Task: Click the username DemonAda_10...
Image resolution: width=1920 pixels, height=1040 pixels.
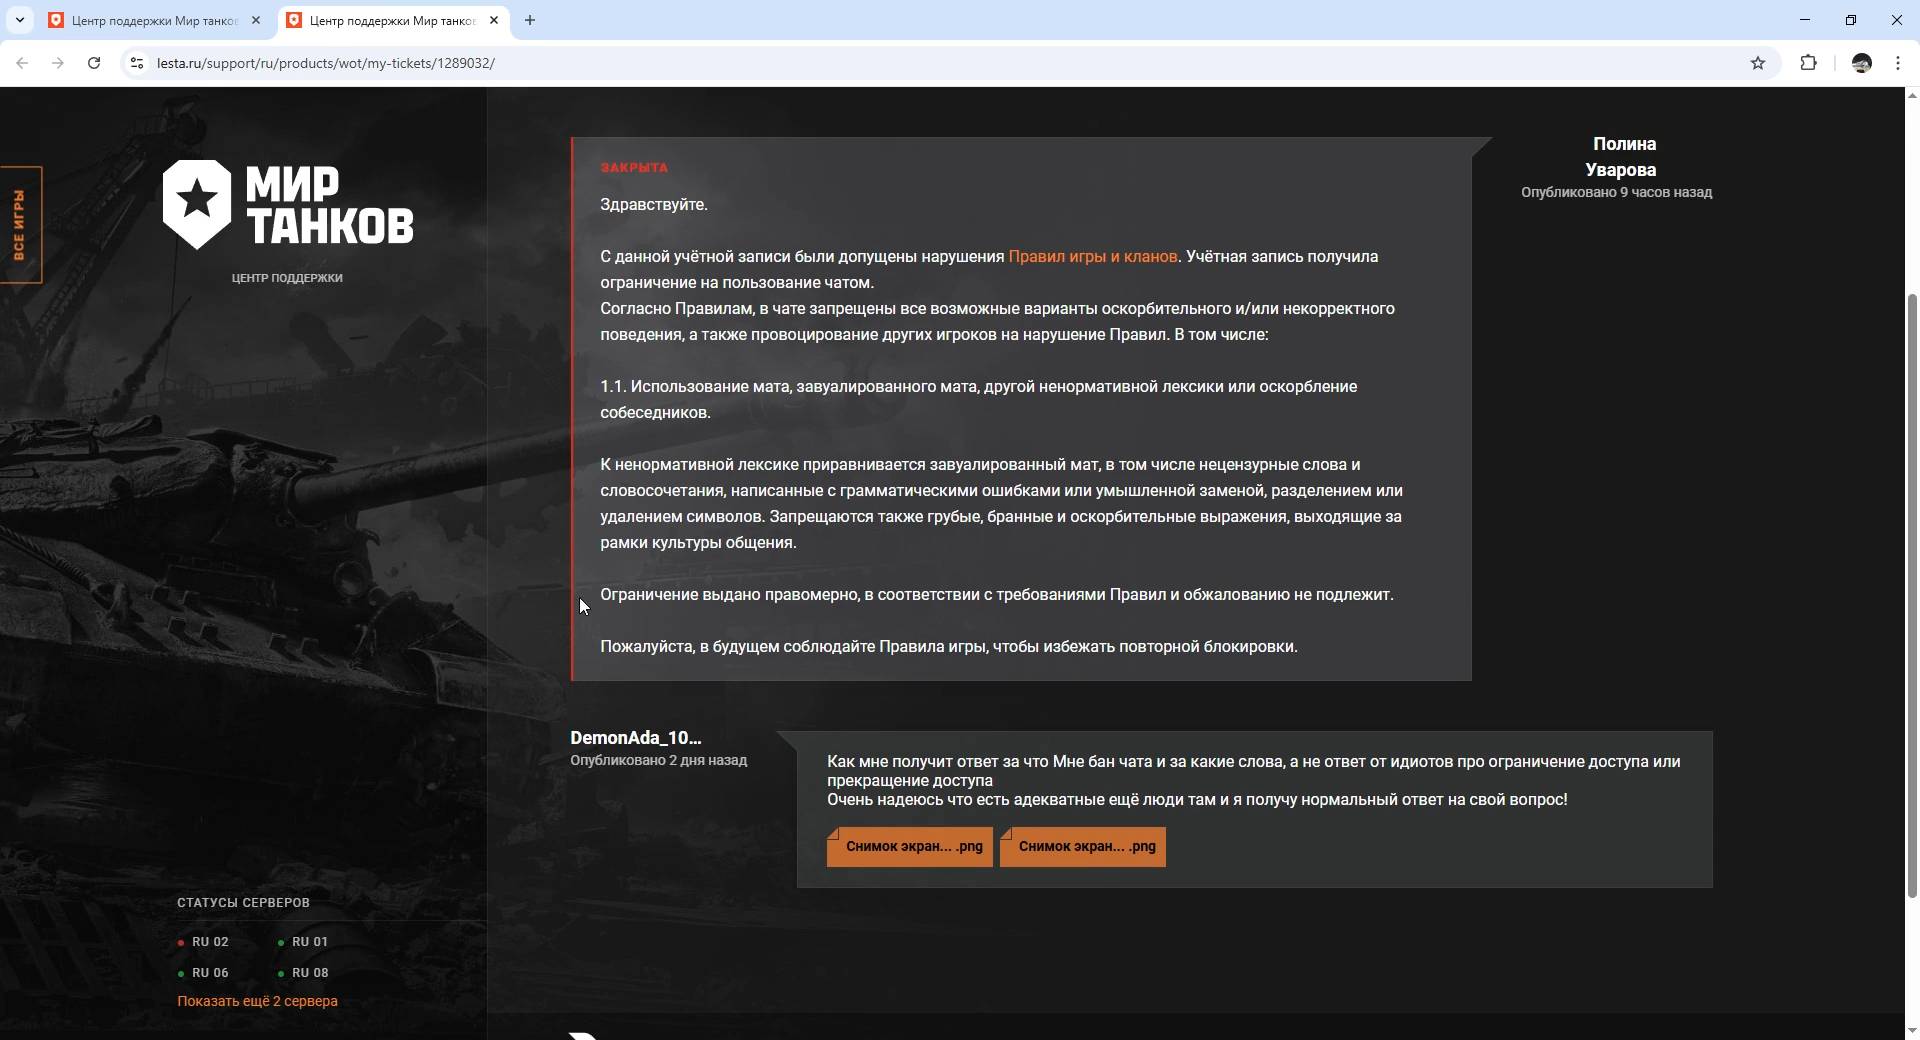Action: click(636, 738)
